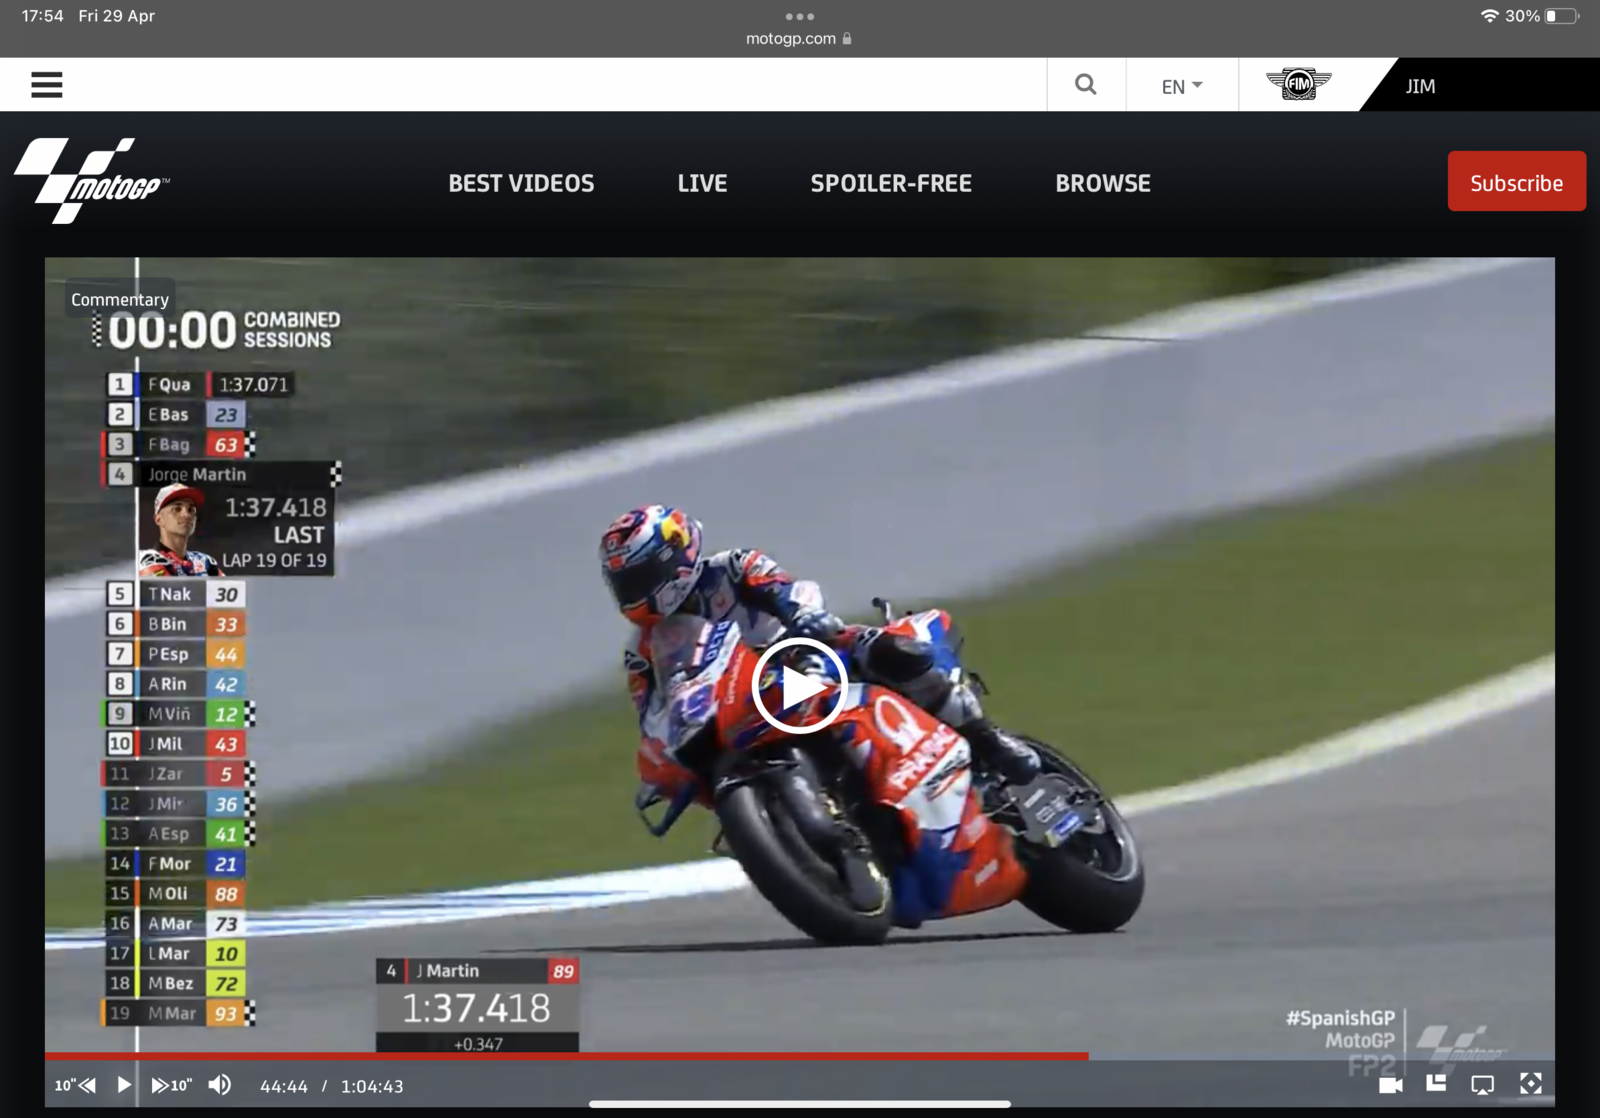Click F Qua row in leaderboard
This screenshot has width=1600, height=1118.
point(200,384)
